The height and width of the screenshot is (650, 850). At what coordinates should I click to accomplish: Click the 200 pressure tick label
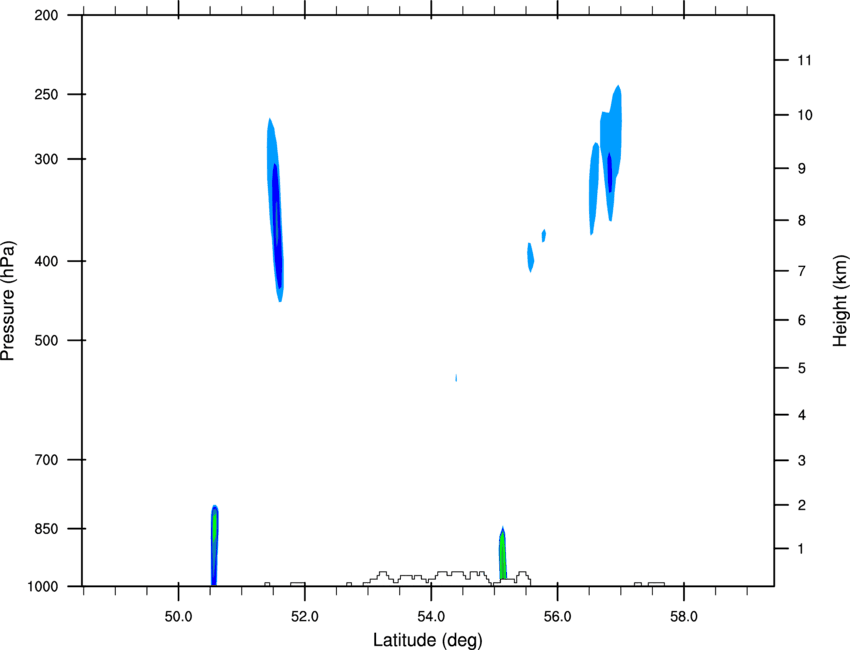point(46,15)
